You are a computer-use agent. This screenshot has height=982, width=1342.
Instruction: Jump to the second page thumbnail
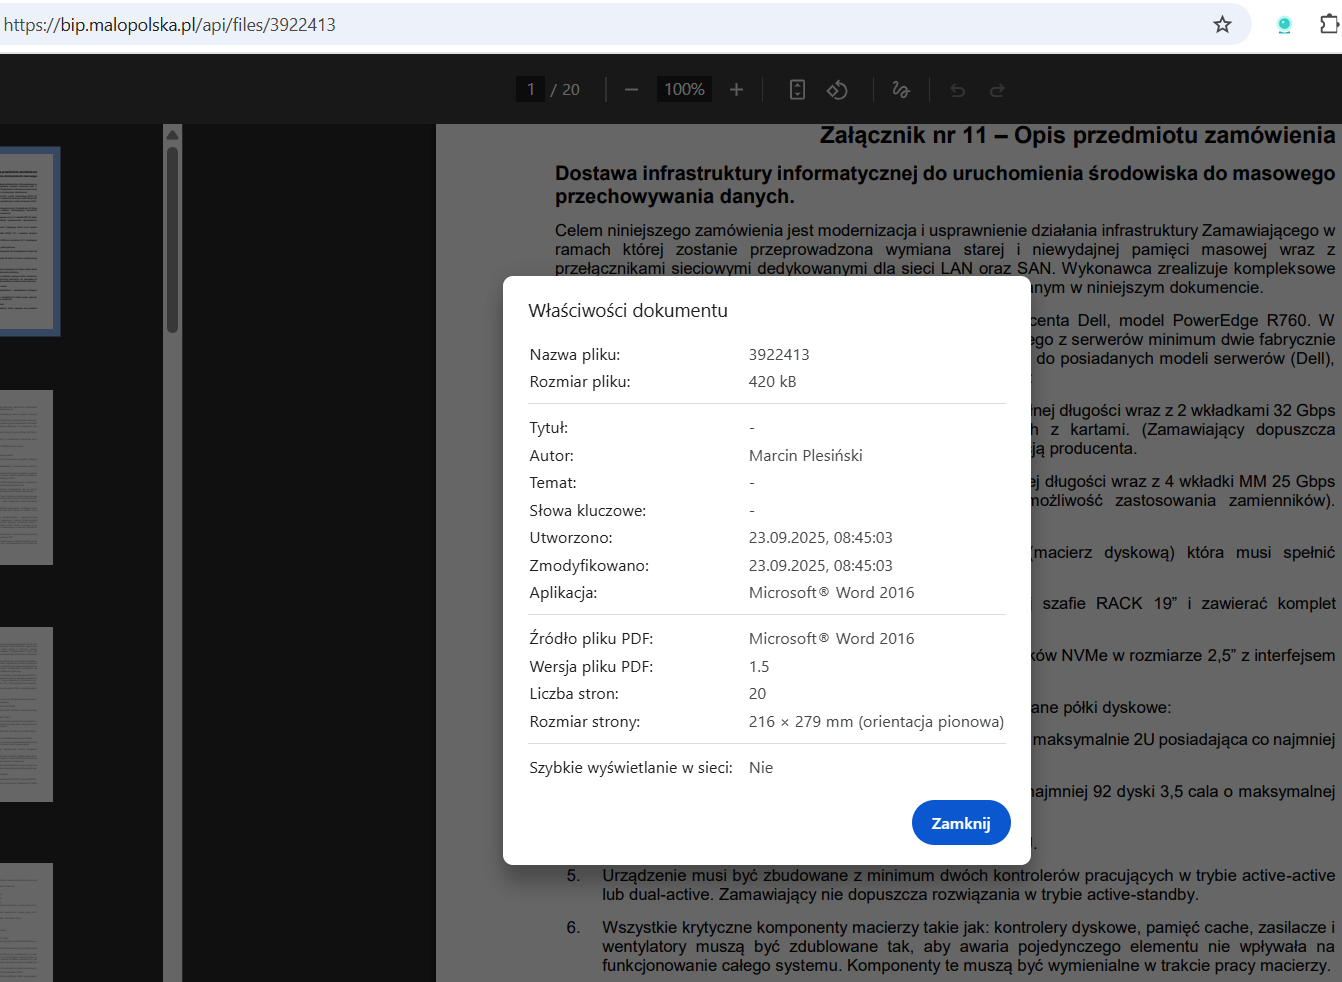click(x=25, y=477)
